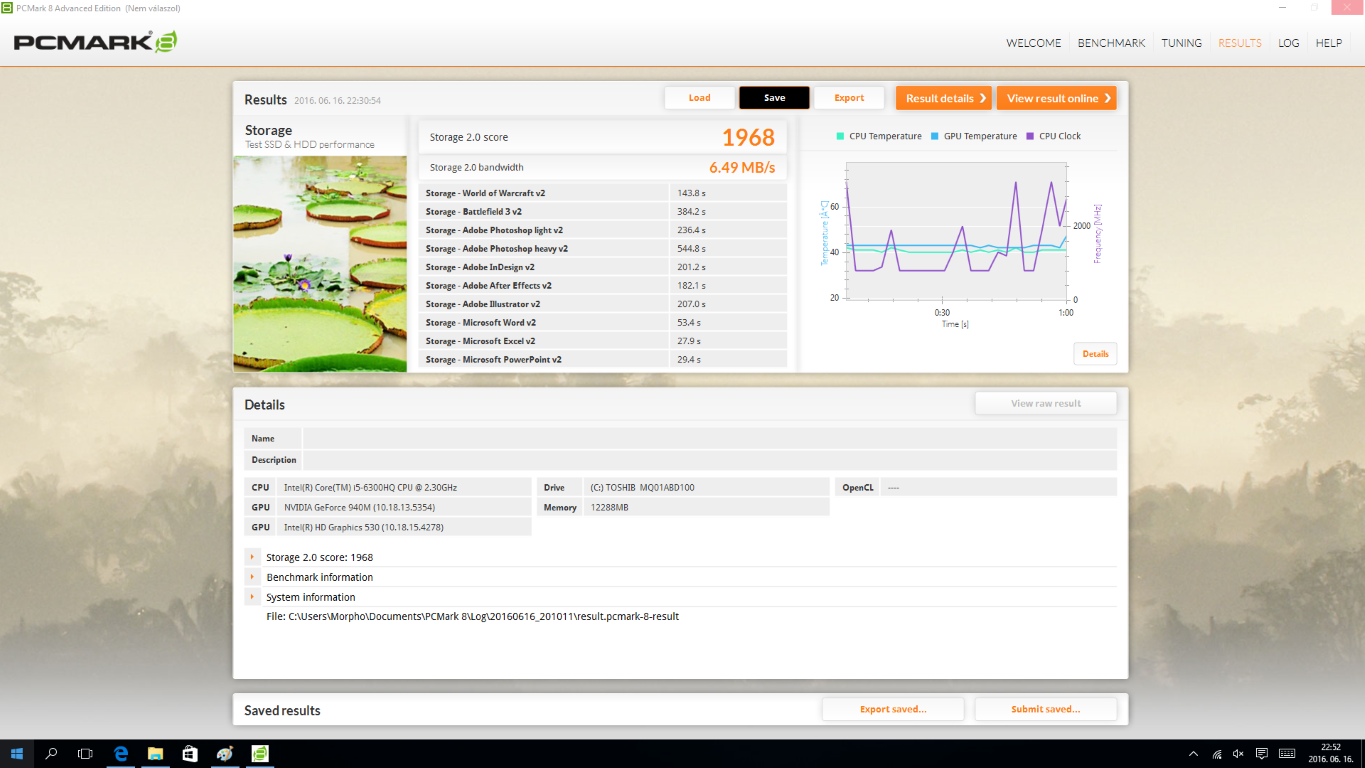Click the Export button
The image size is (1365, 768).
click(x=849, y=98)
